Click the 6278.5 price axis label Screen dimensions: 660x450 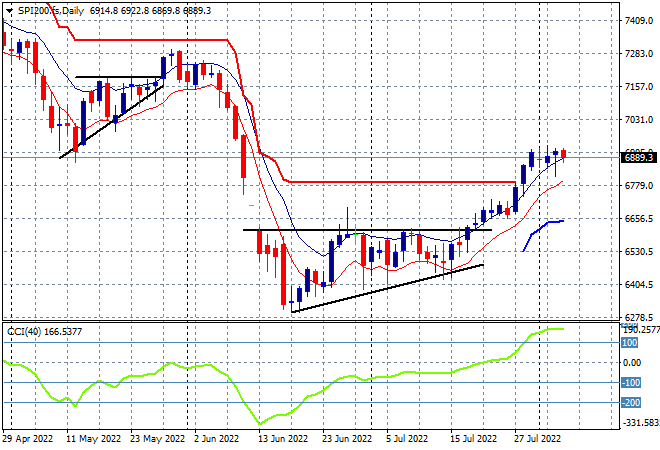(x=639, y=317)
